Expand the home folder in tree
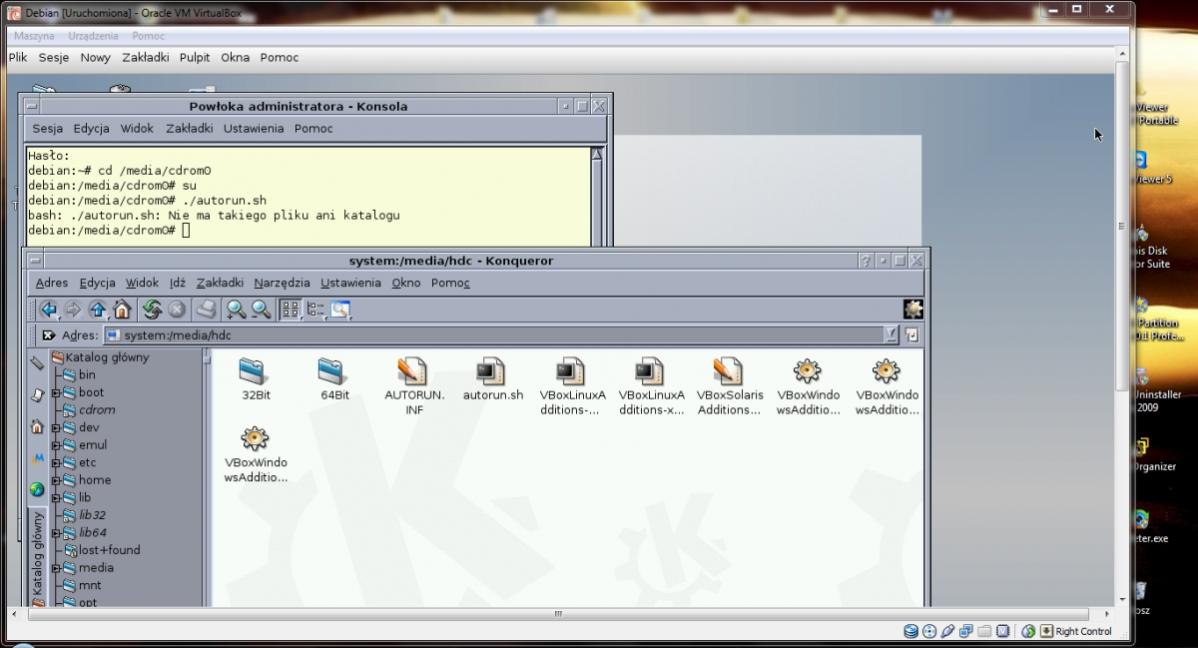 pos(57,480)
